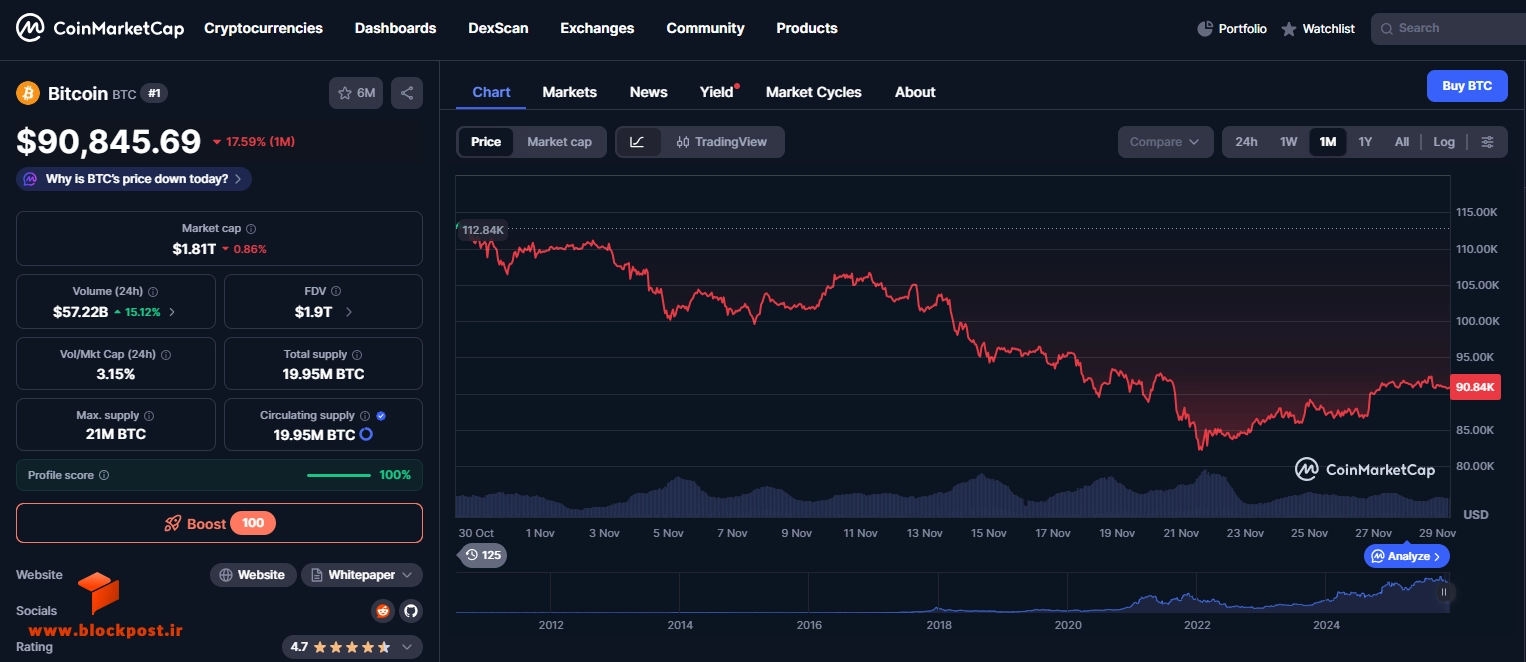Click the 125 history clock badge

click(x=483, y=555)
